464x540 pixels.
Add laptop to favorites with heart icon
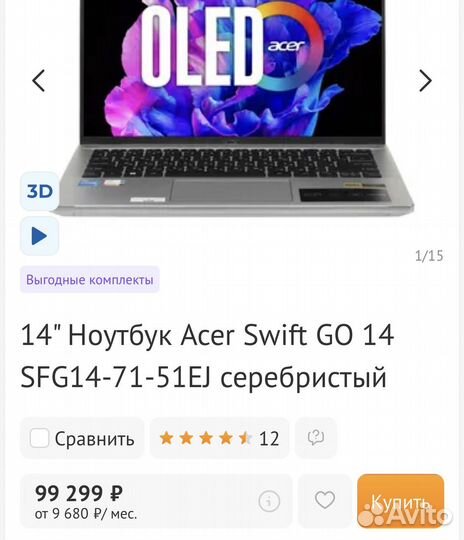324,500
